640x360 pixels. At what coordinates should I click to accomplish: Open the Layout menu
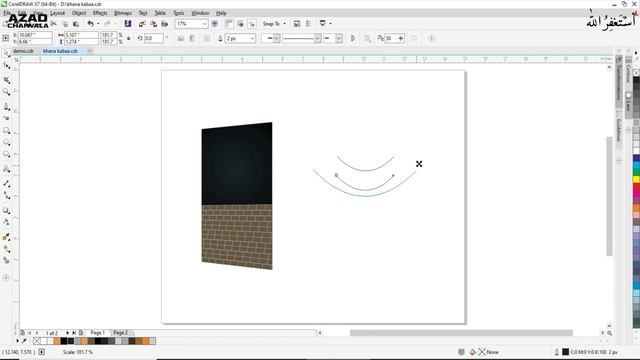(x=57, y=13)
